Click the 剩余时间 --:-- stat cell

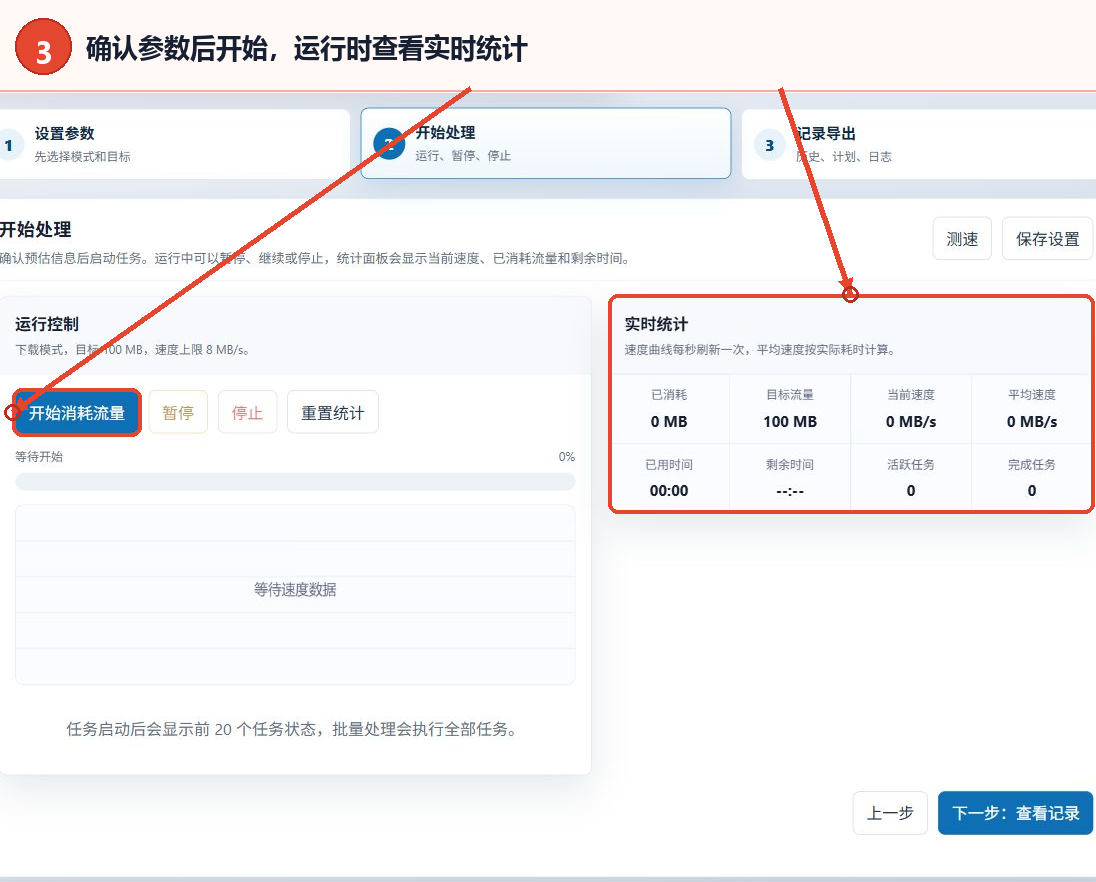pos(790,477)
